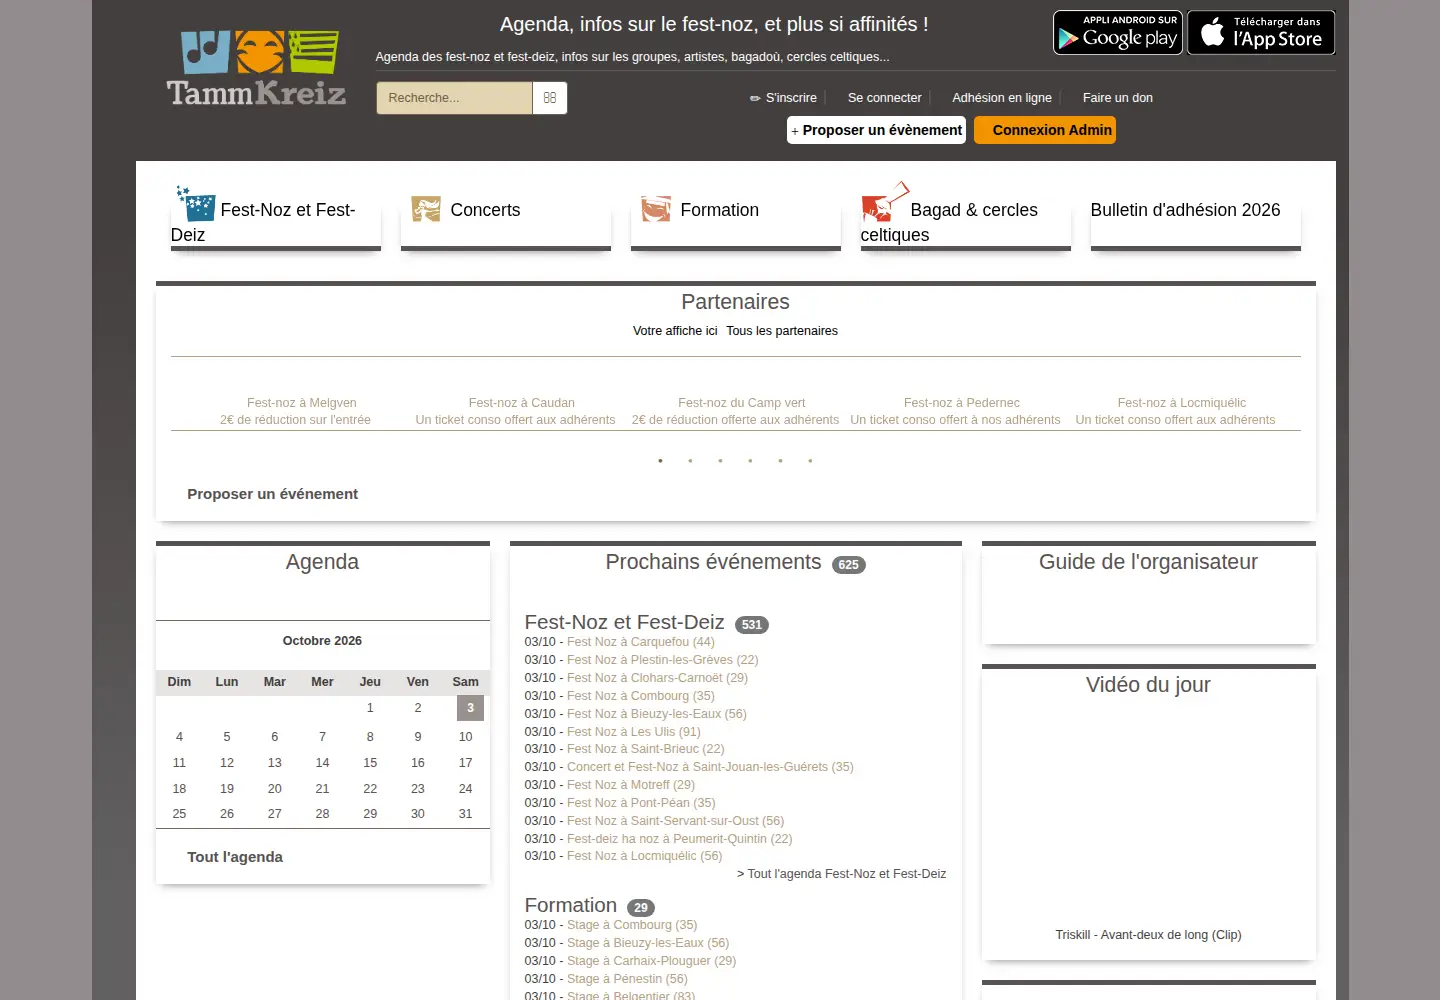Open Fest Noz à Saint-Servant-sur-Oust (56)
This screenshot has height=1000, width=1440.
tap(675, 821)
